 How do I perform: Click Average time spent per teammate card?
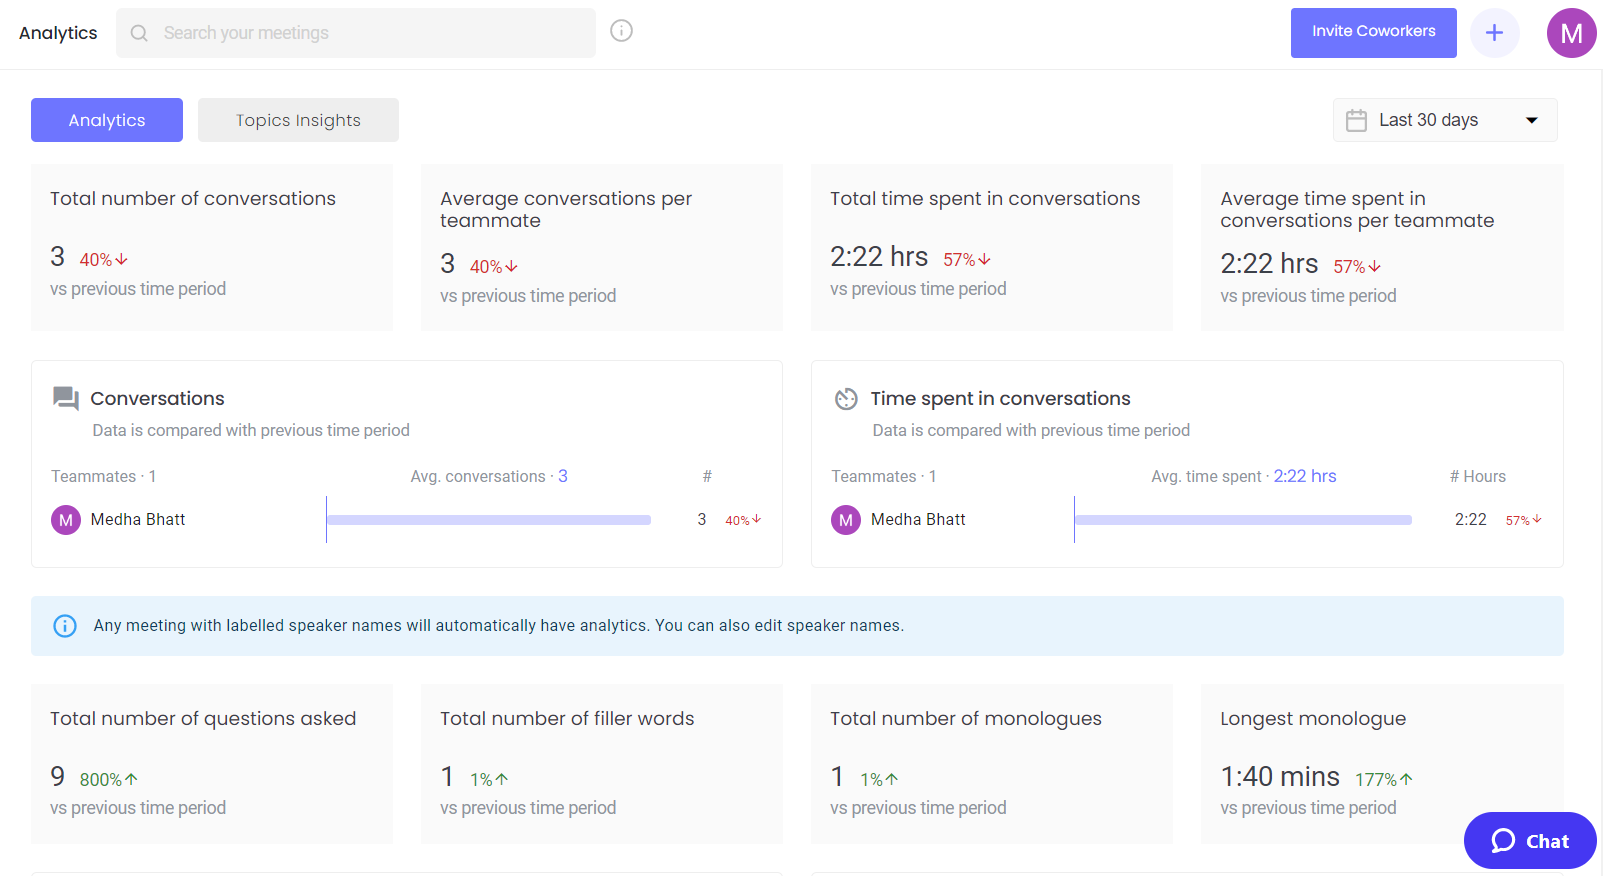tap(1382, 247)
